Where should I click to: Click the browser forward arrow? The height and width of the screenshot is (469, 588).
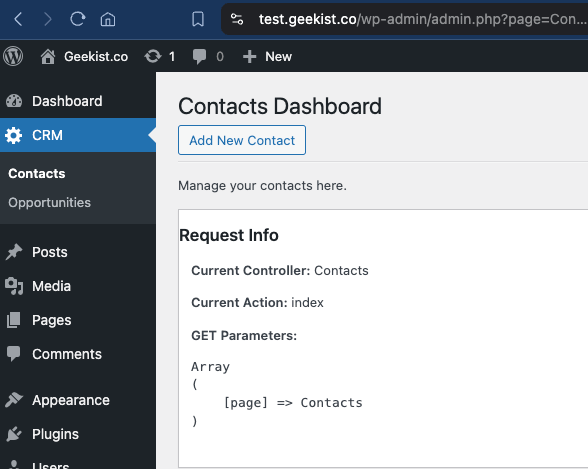coord(47,19)
